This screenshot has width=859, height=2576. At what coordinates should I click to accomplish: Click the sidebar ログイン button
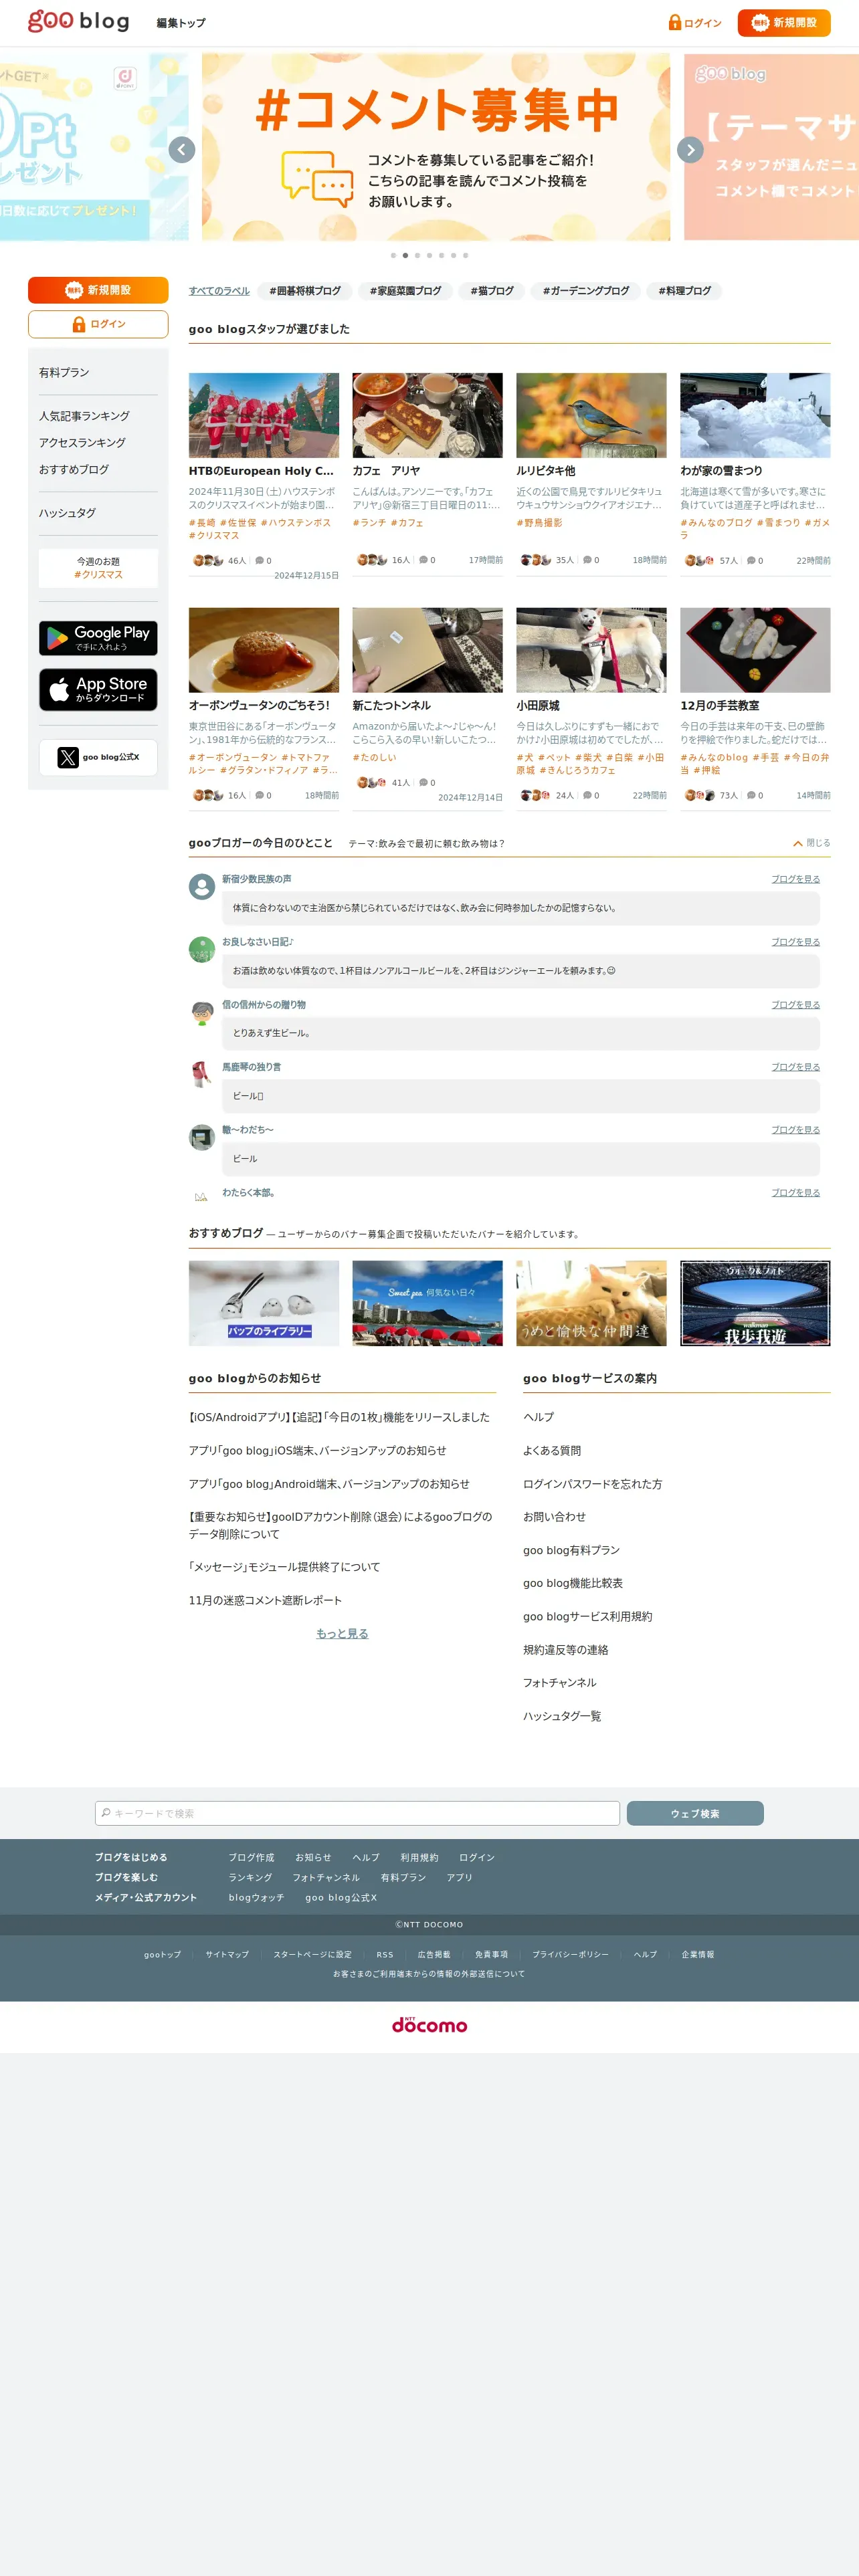point(98,324)
